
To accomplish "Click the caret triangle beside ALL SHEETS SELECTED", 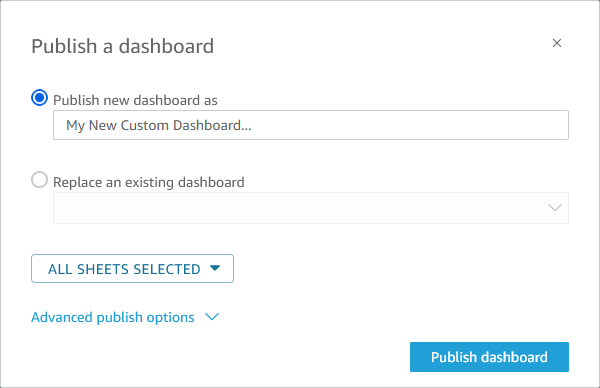I will [215, 268].
